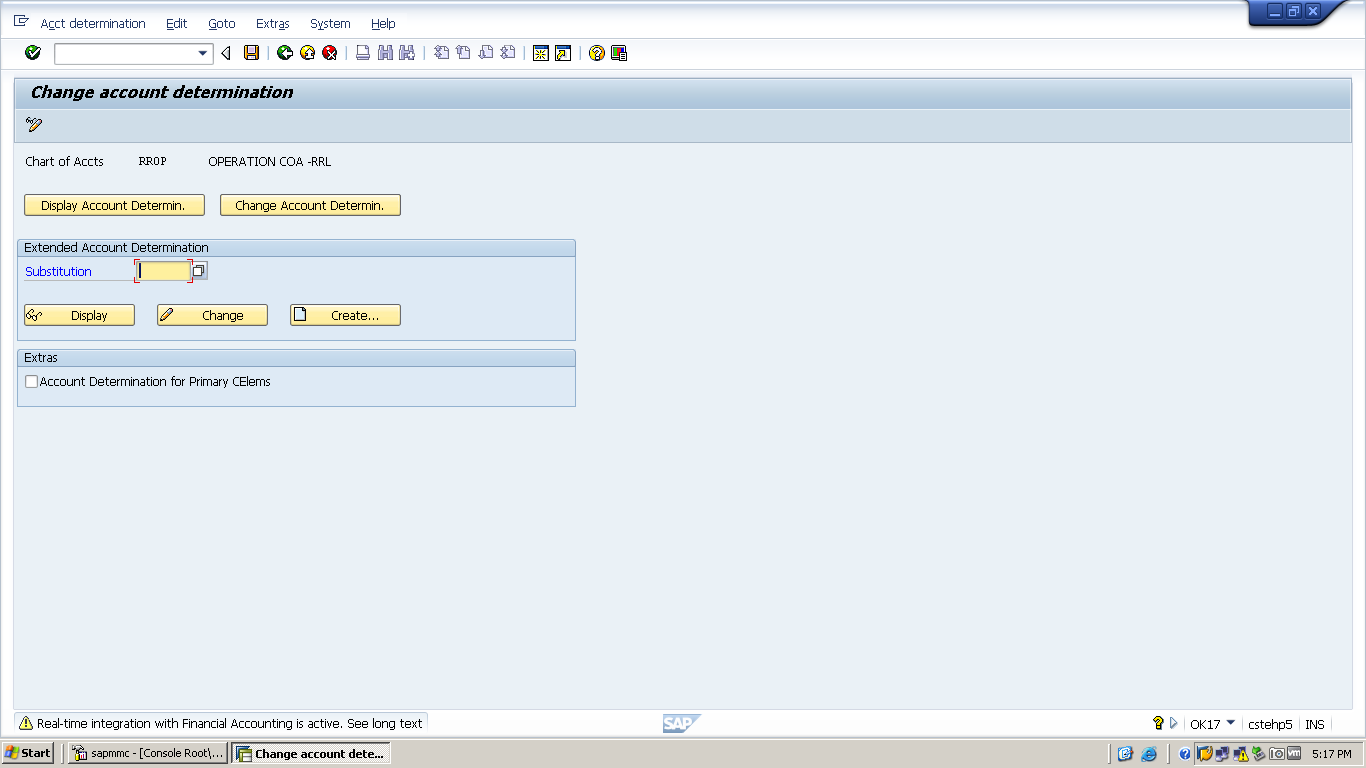Open the OK17 status bar dropdown

click(1230, 723)
